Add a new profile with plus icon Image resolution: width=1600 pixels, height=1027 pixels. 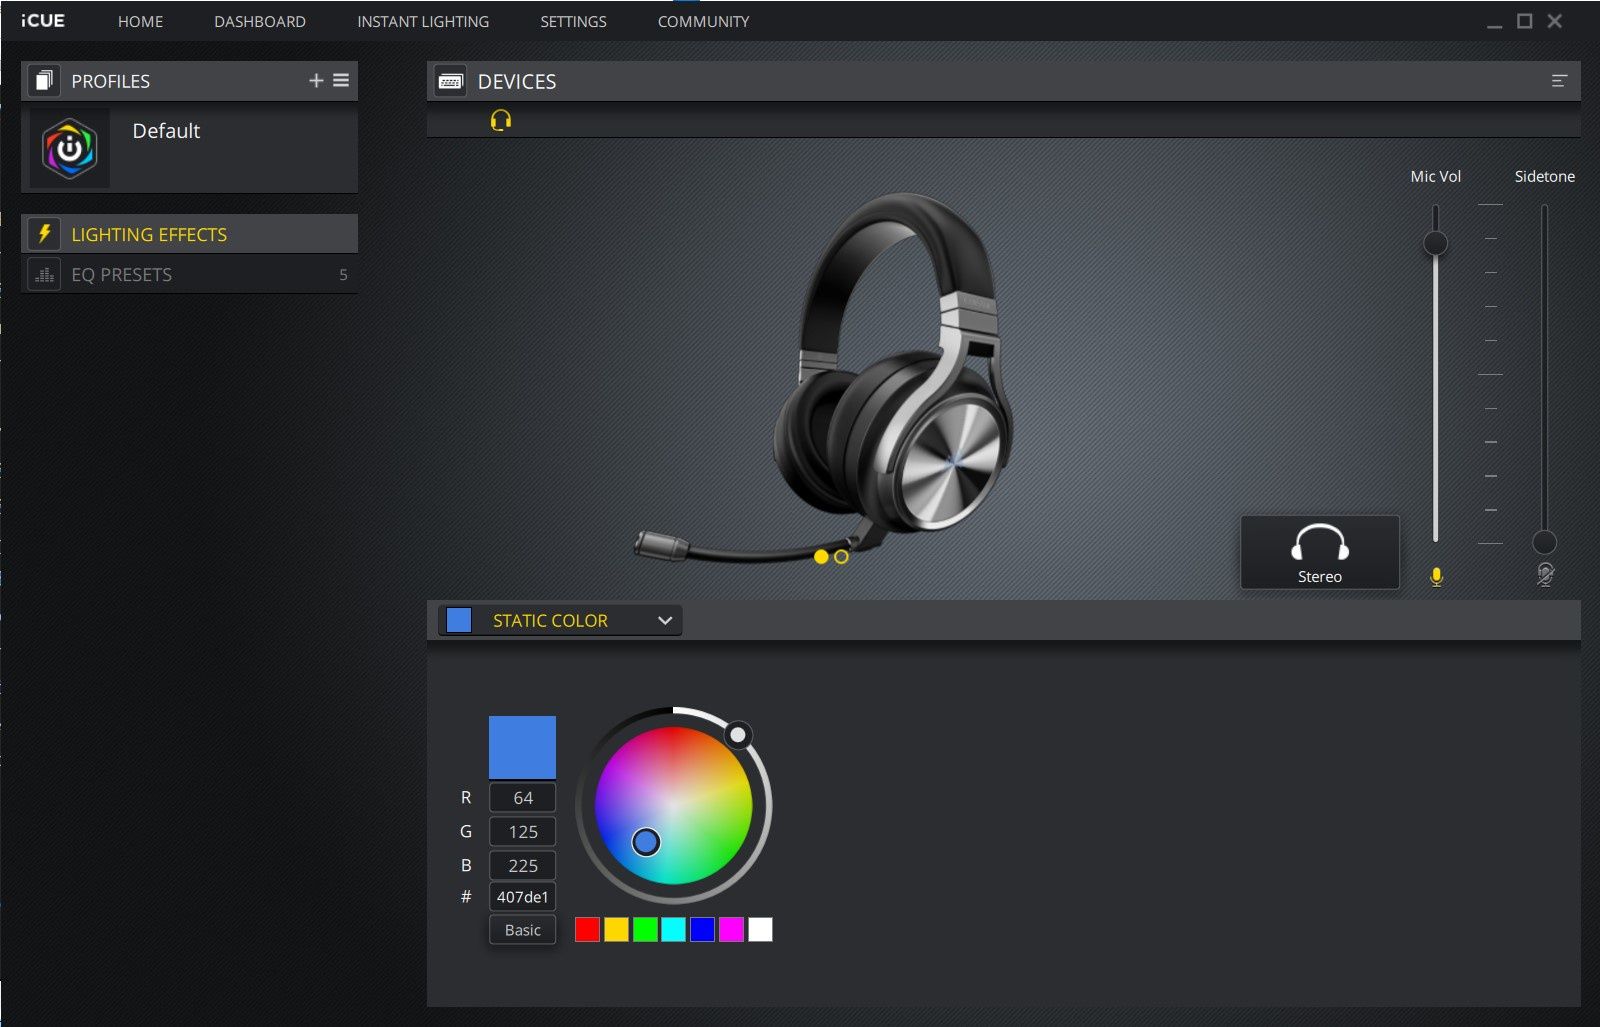316,80
